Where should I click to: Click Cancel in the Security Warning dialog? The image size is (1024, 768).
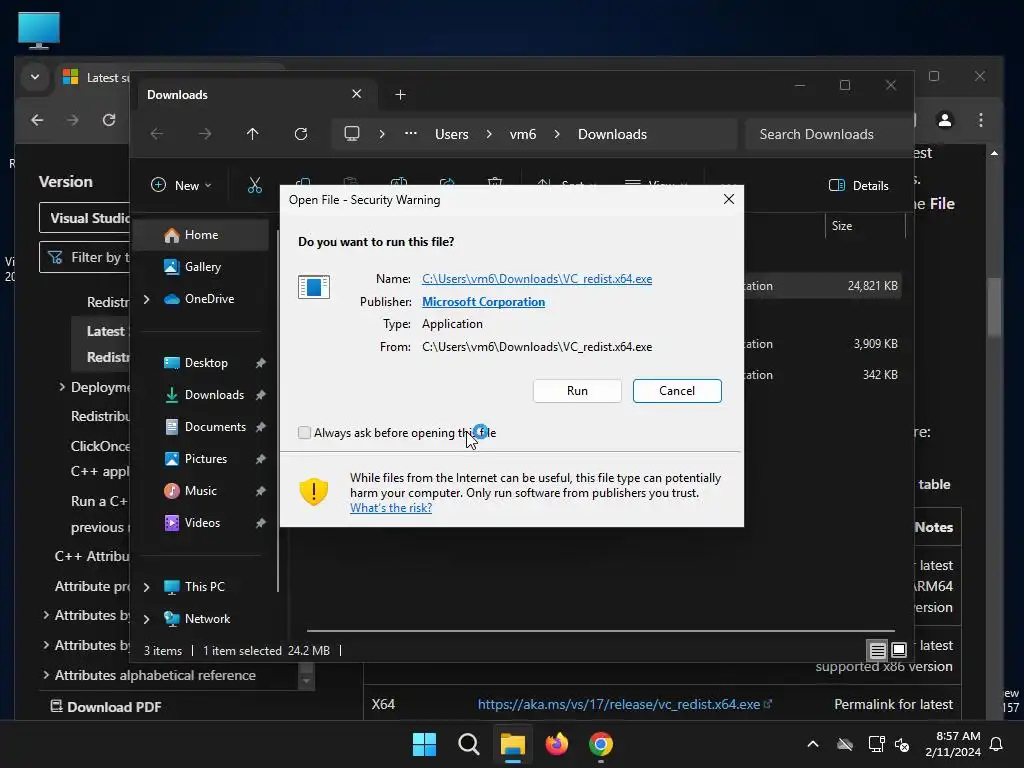(x=677, y=391)
